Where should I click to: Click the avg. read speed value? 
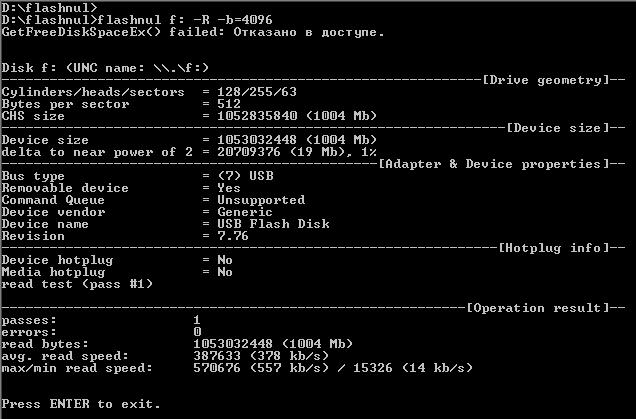257,355
